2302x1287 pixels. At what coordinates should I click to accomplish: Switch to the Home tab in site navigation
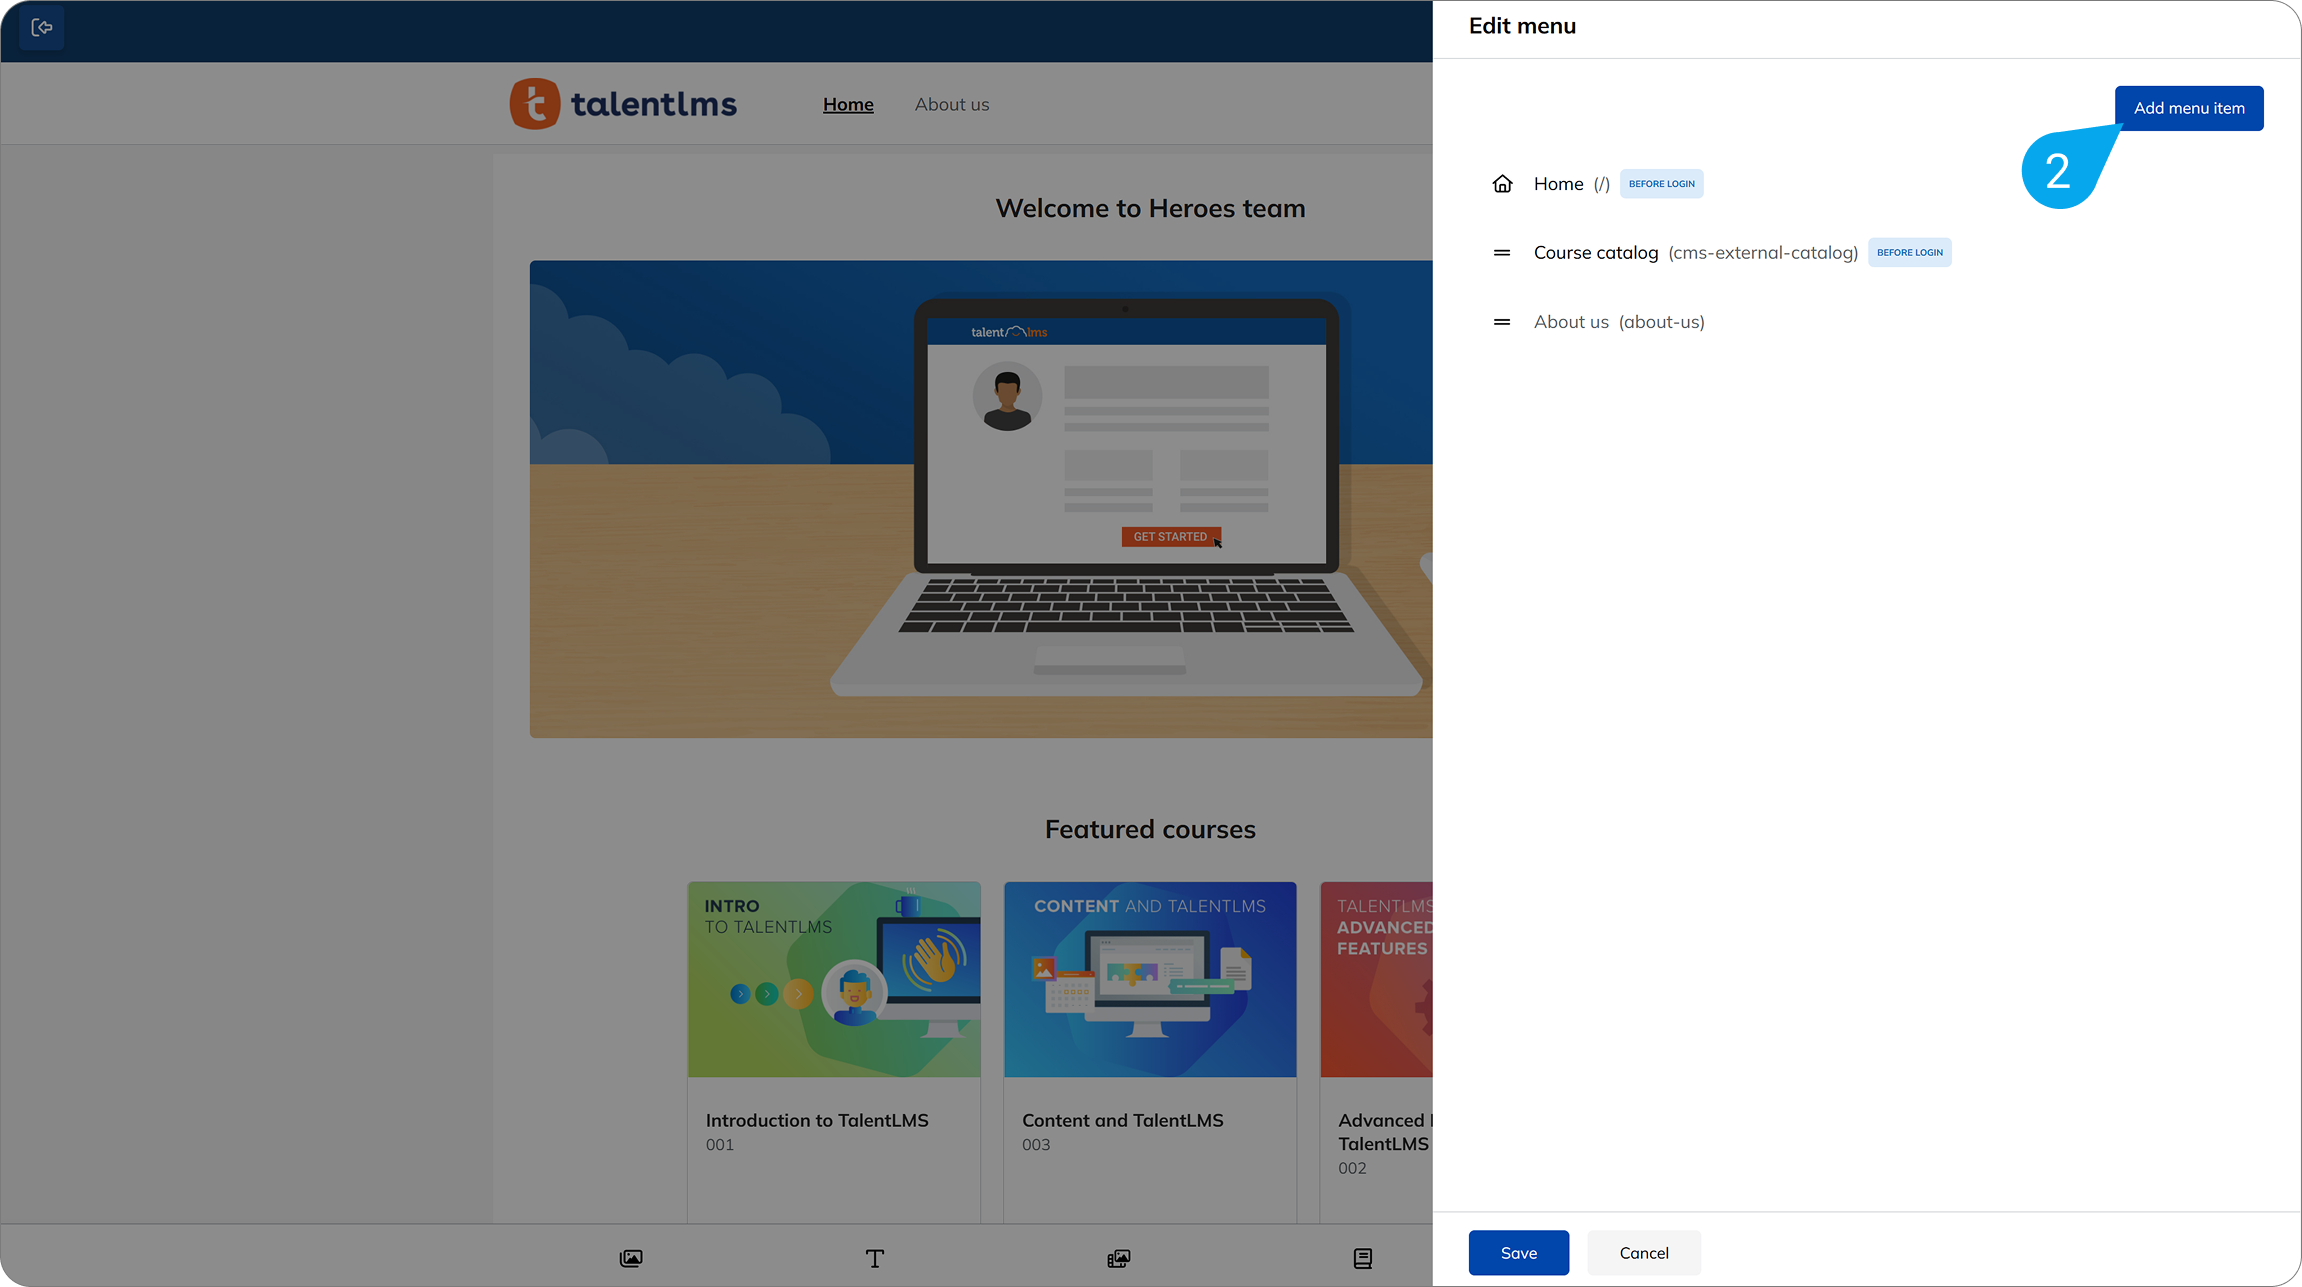(848, 104)
